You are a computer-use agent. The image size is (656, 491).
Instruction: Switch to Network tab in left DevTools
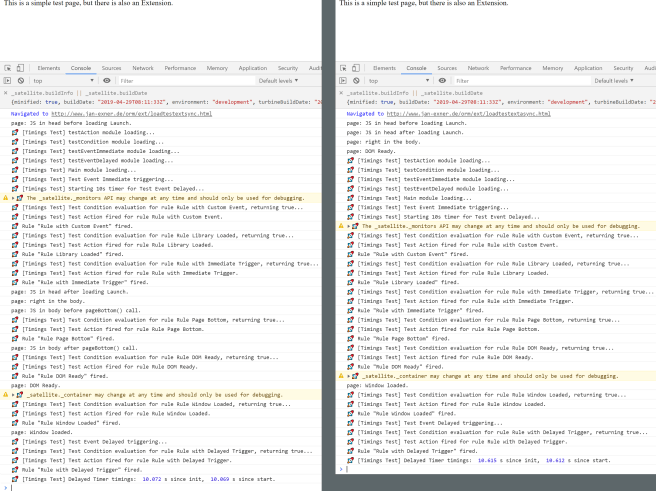point(143,68)
